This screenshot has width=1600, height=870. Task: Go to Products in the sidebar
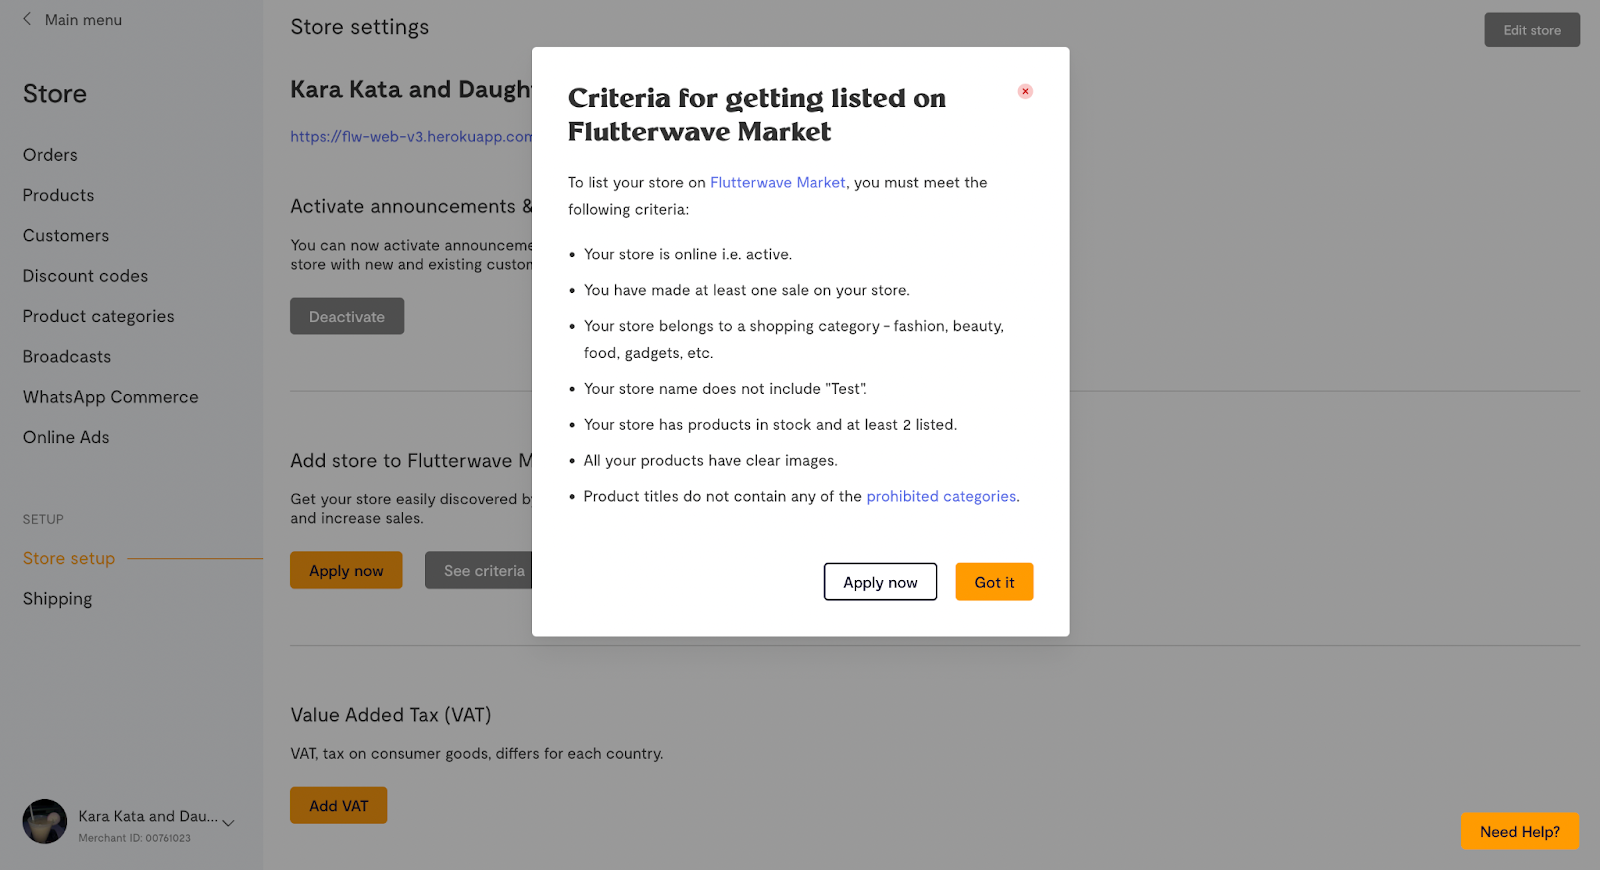[x=58, y=195]
